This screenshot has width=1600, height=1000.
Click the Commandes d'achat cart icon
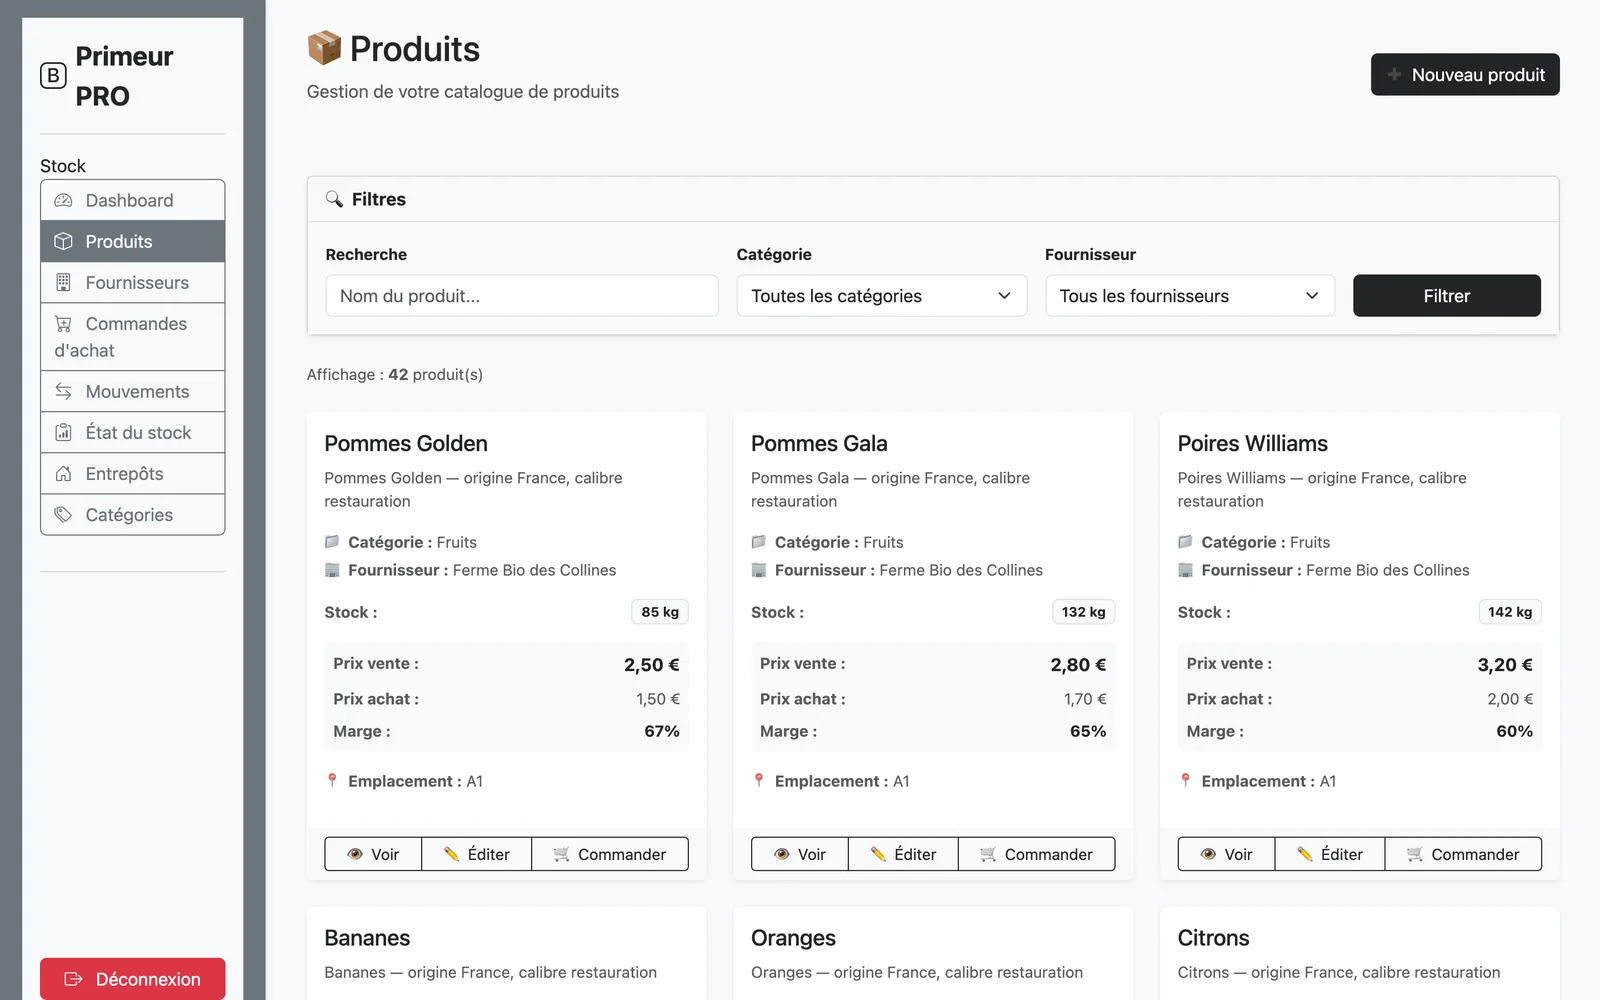[x=63, y=323]
